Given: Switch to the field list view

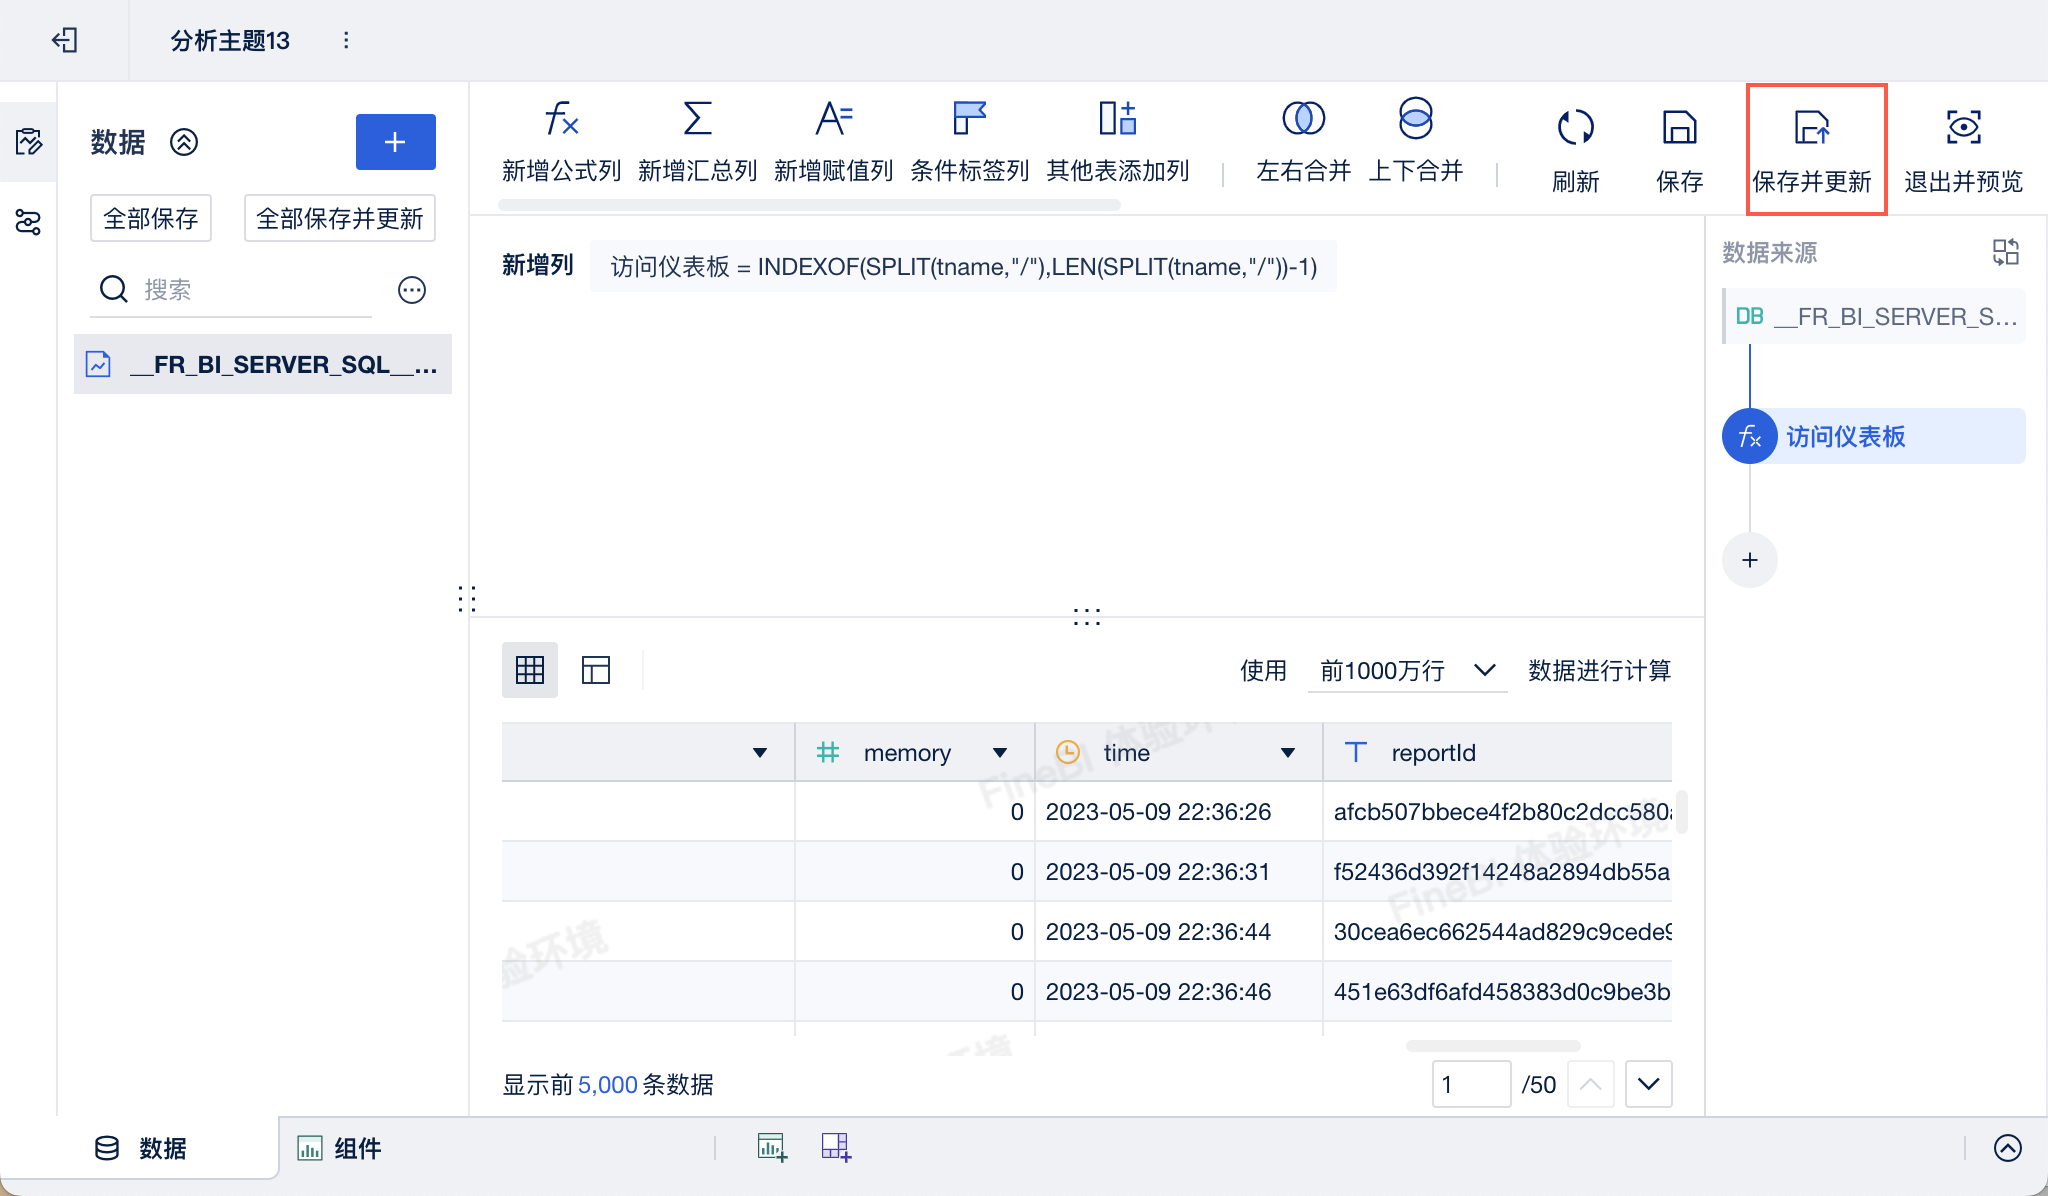Looking at the screenshot, I should [x=596, y=670].
